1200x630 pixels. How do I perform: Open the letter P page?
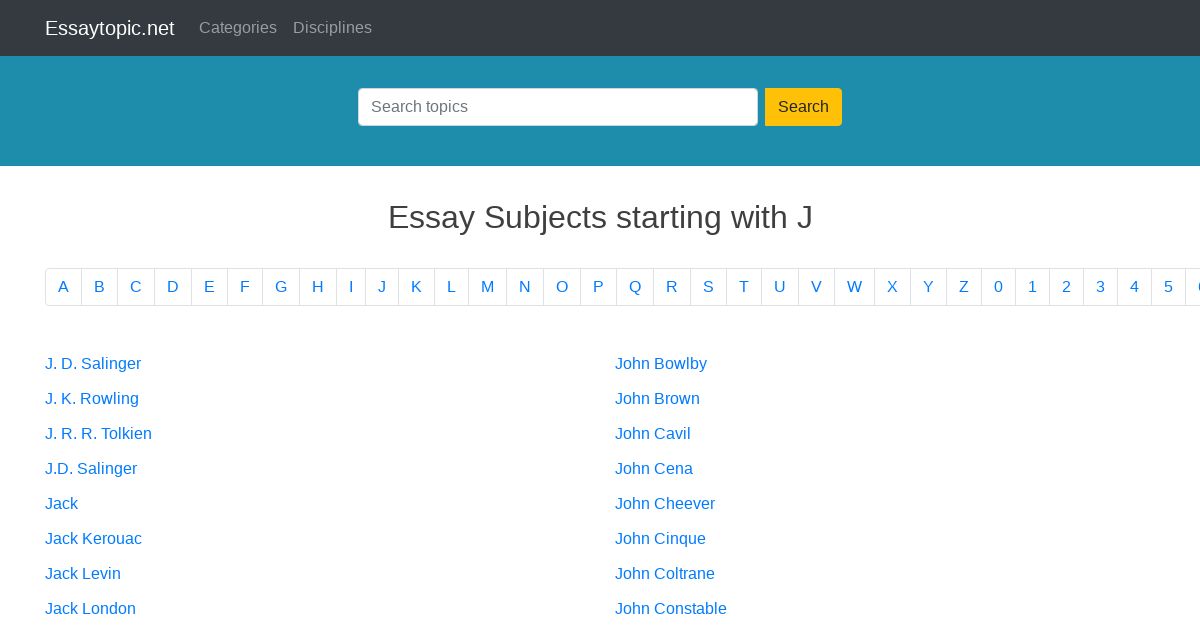[598, 287]
